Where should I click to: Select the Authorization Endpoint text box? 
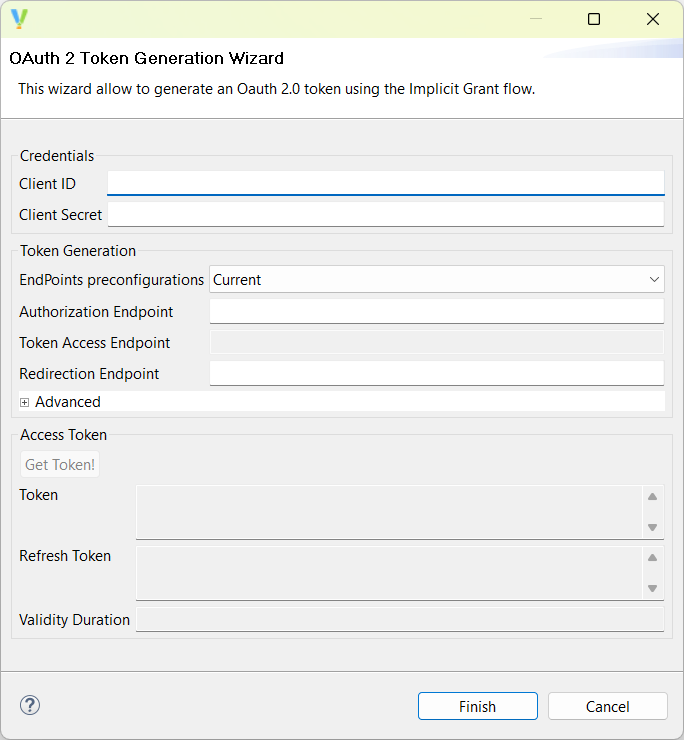point(437,311)
